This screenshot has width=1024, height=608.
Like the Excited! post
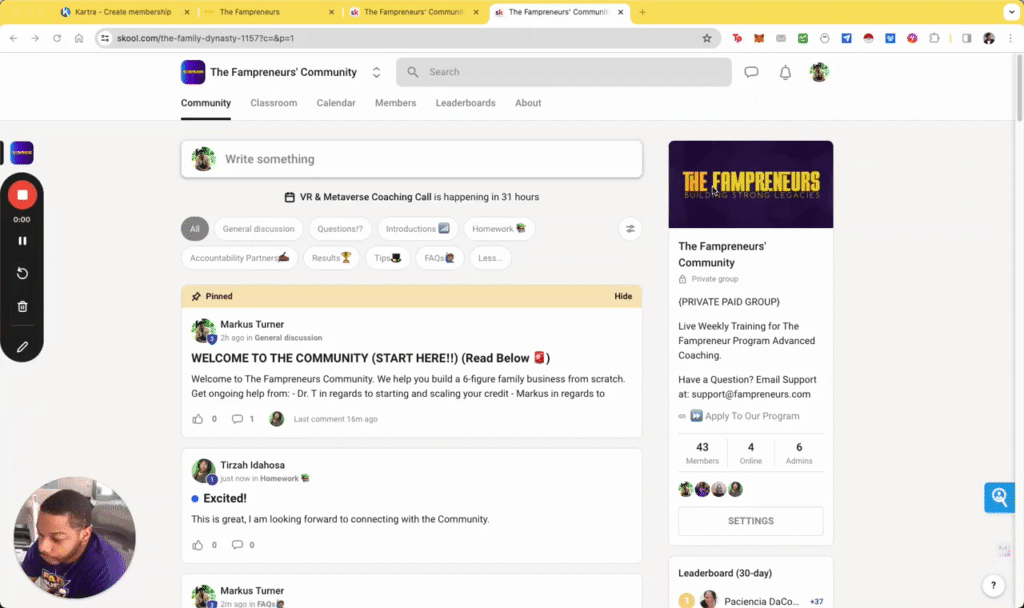tap(197, 545)
